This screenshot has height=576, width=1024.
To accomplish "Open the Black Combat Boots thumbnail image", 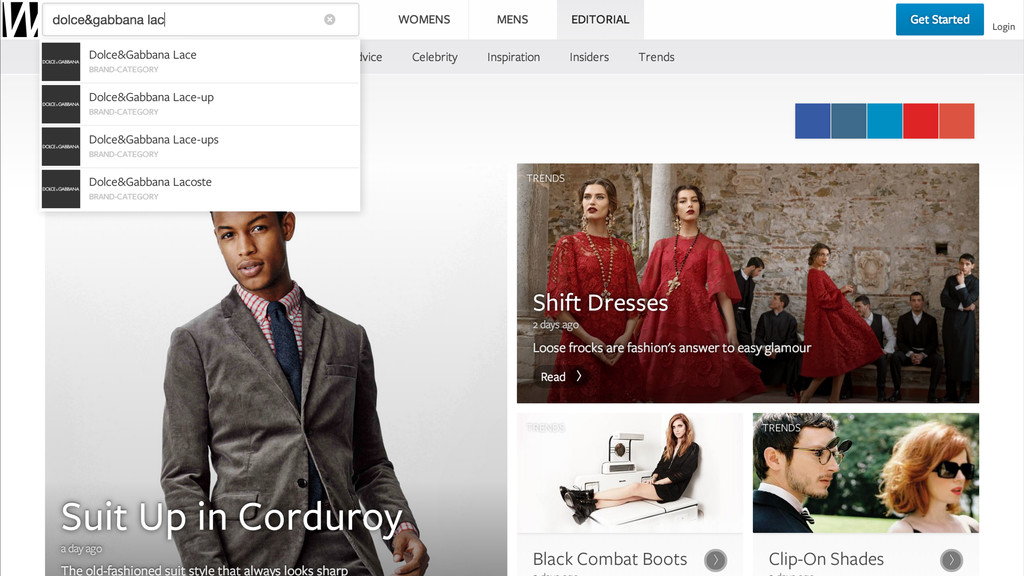I will [630, 473].
